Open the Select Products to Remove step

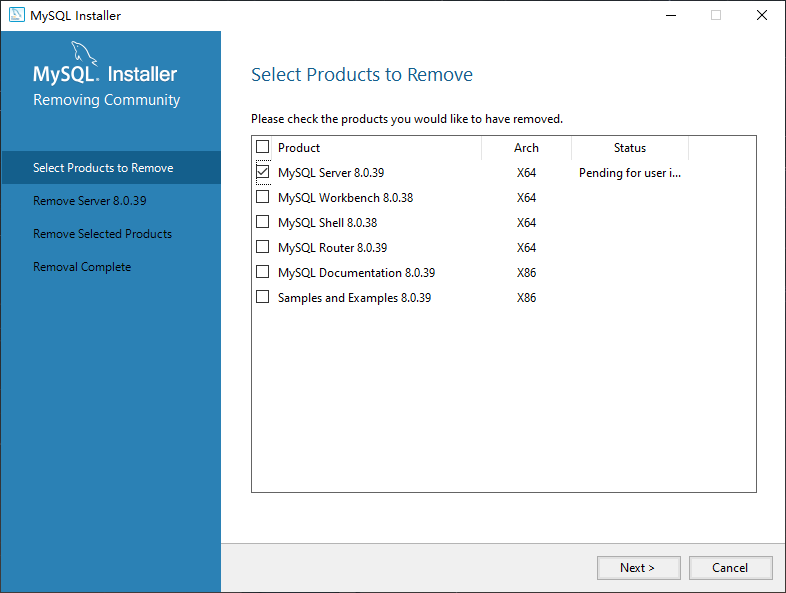coord(103,168)
